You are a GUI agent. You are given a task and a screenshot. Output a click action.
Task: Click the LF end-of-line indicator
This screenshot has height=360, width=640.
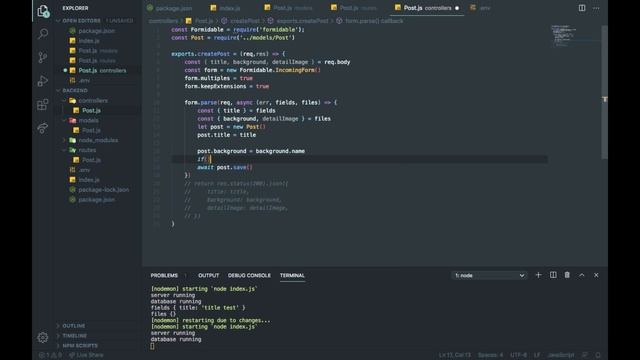537,355
